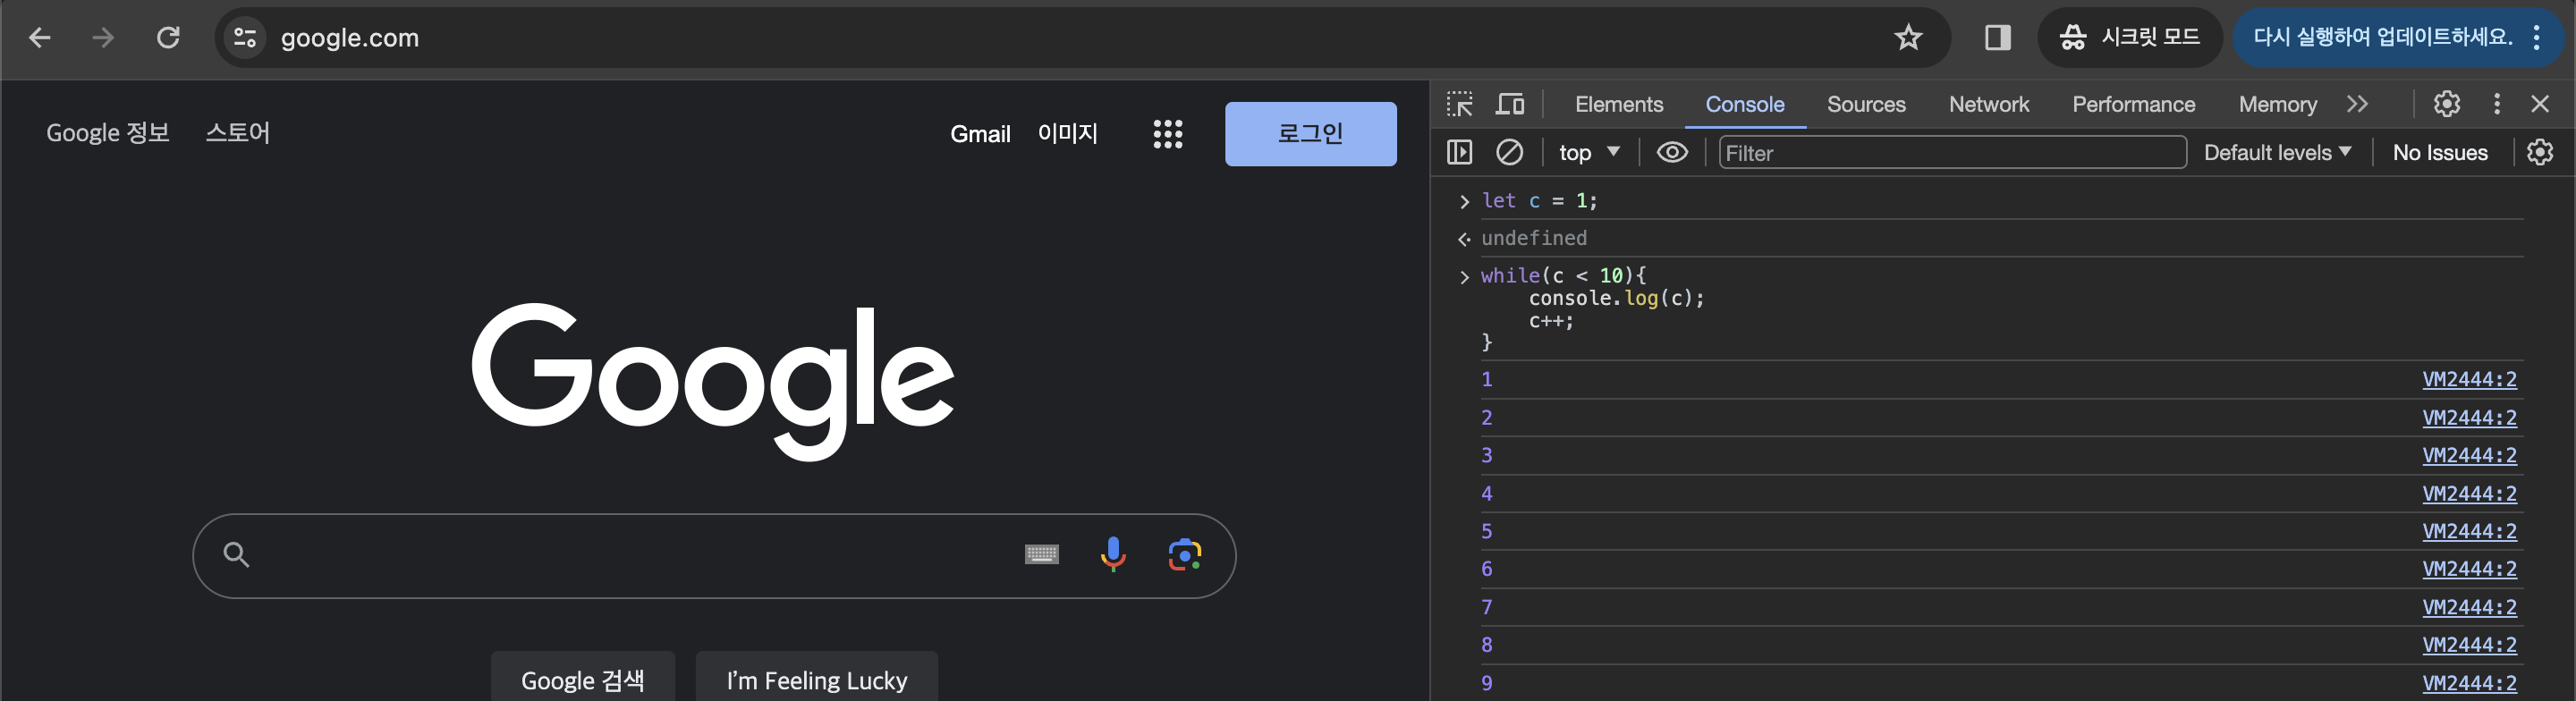This screenshot has width=2576, height=701.
Task: Open VM2444:2 link on output row 1
Action: click(x=2469, y=379)
